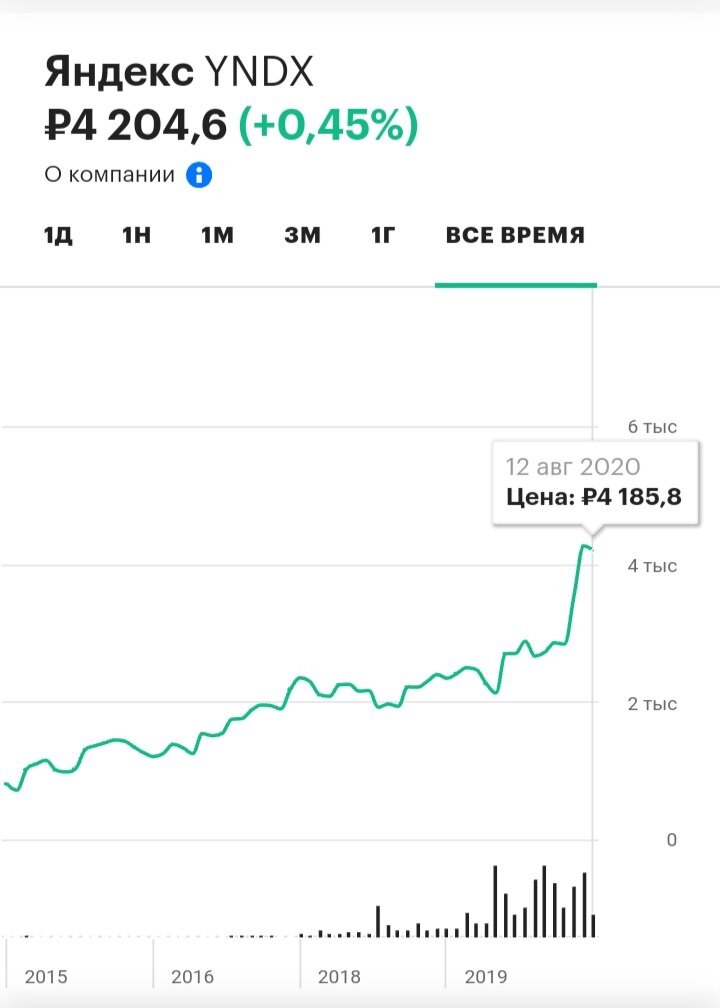Click the 4 тыс axis label

pyautogui.click(x=652, y=566)
